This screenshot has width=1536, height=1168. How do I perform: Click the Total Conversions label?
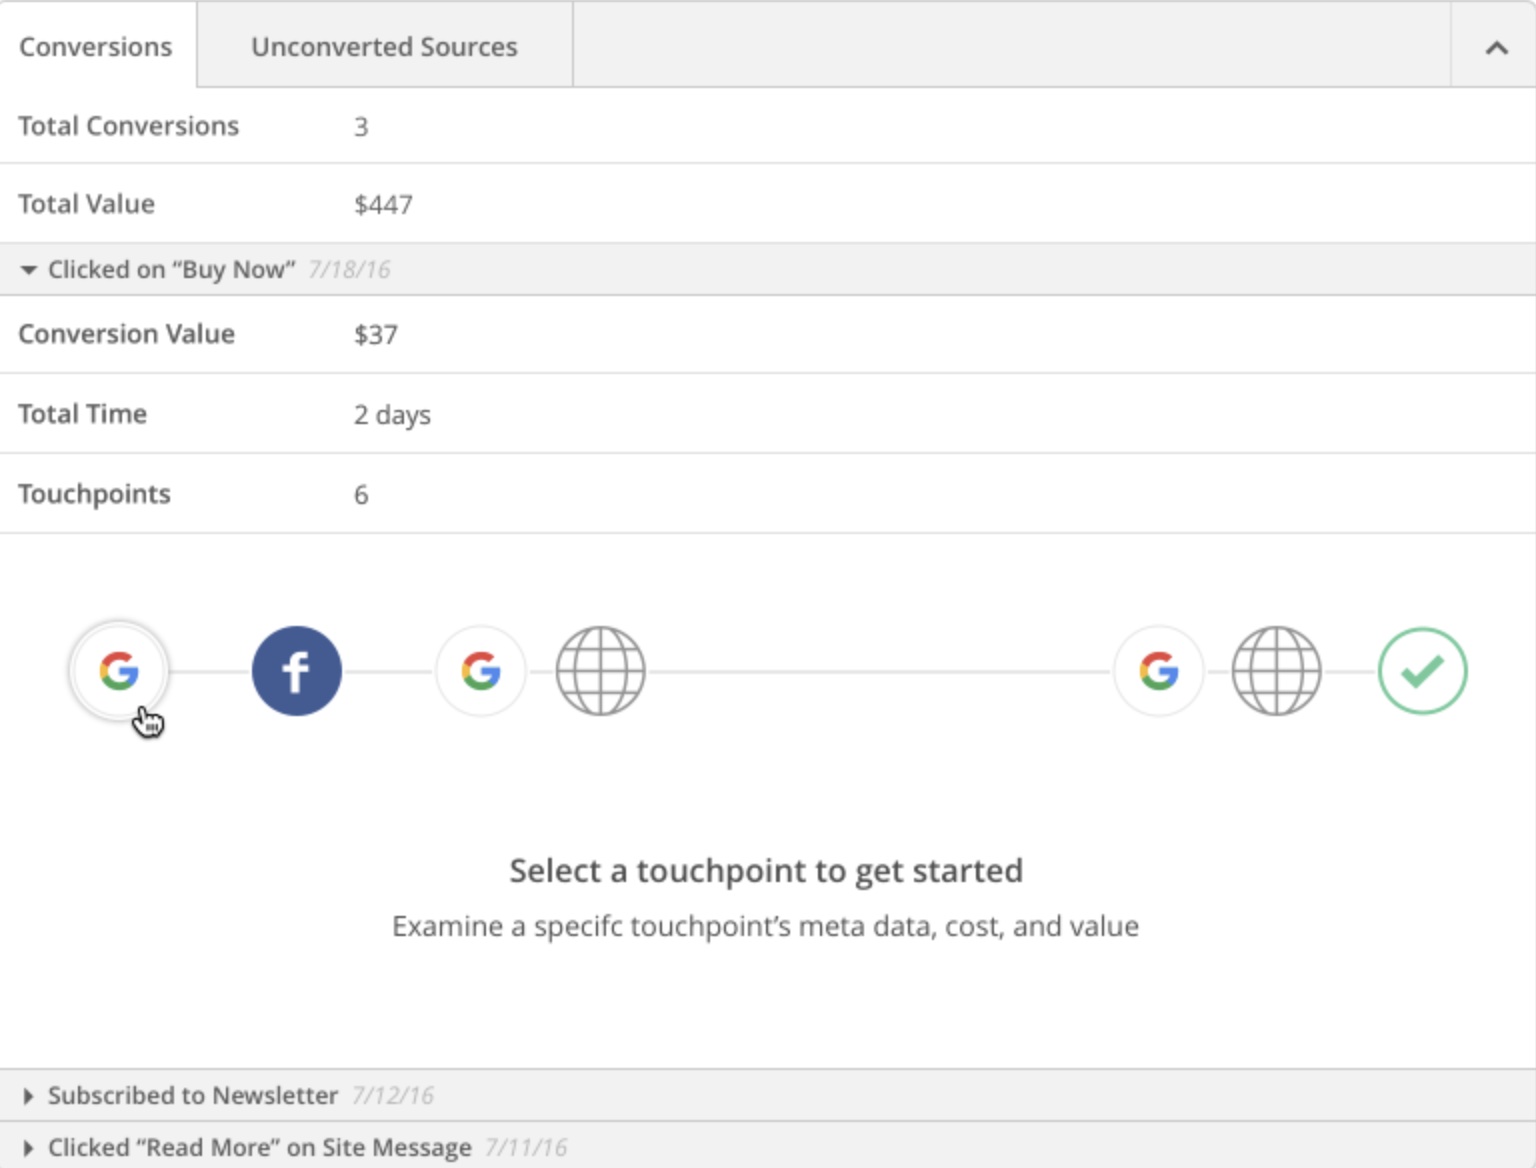click(129, 126)
